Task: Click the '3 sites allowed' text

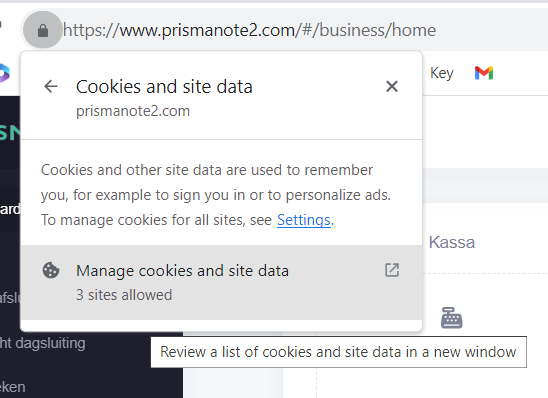Action: tap(124, 295)
